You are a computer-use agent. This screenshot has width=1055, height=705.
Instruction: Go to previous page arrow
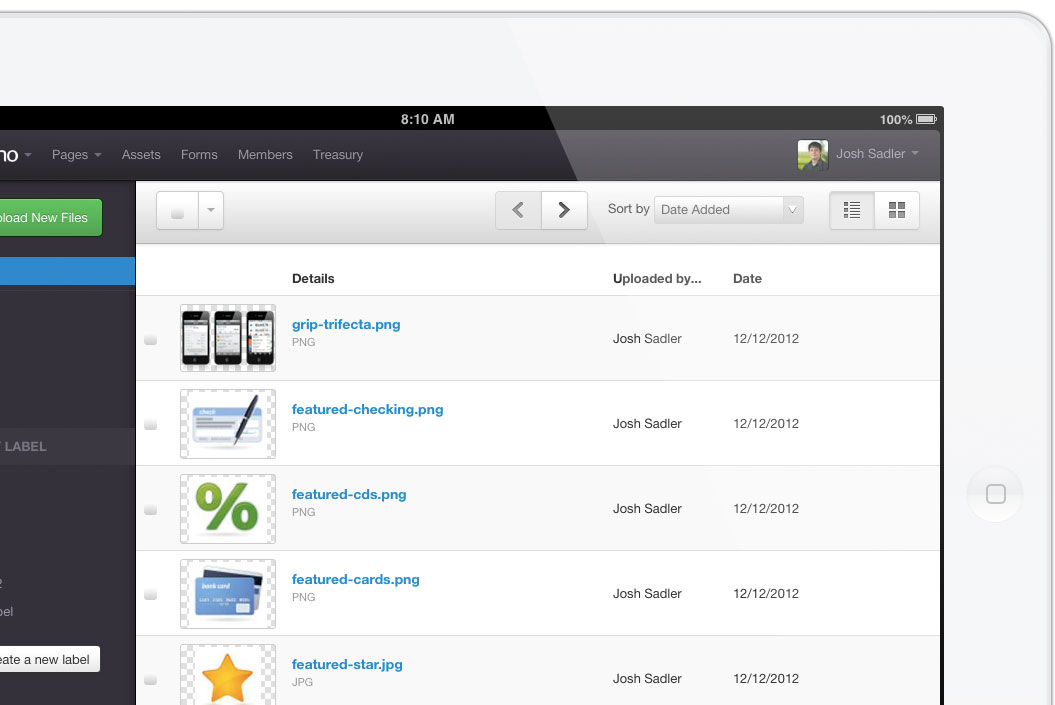[518, 211]
